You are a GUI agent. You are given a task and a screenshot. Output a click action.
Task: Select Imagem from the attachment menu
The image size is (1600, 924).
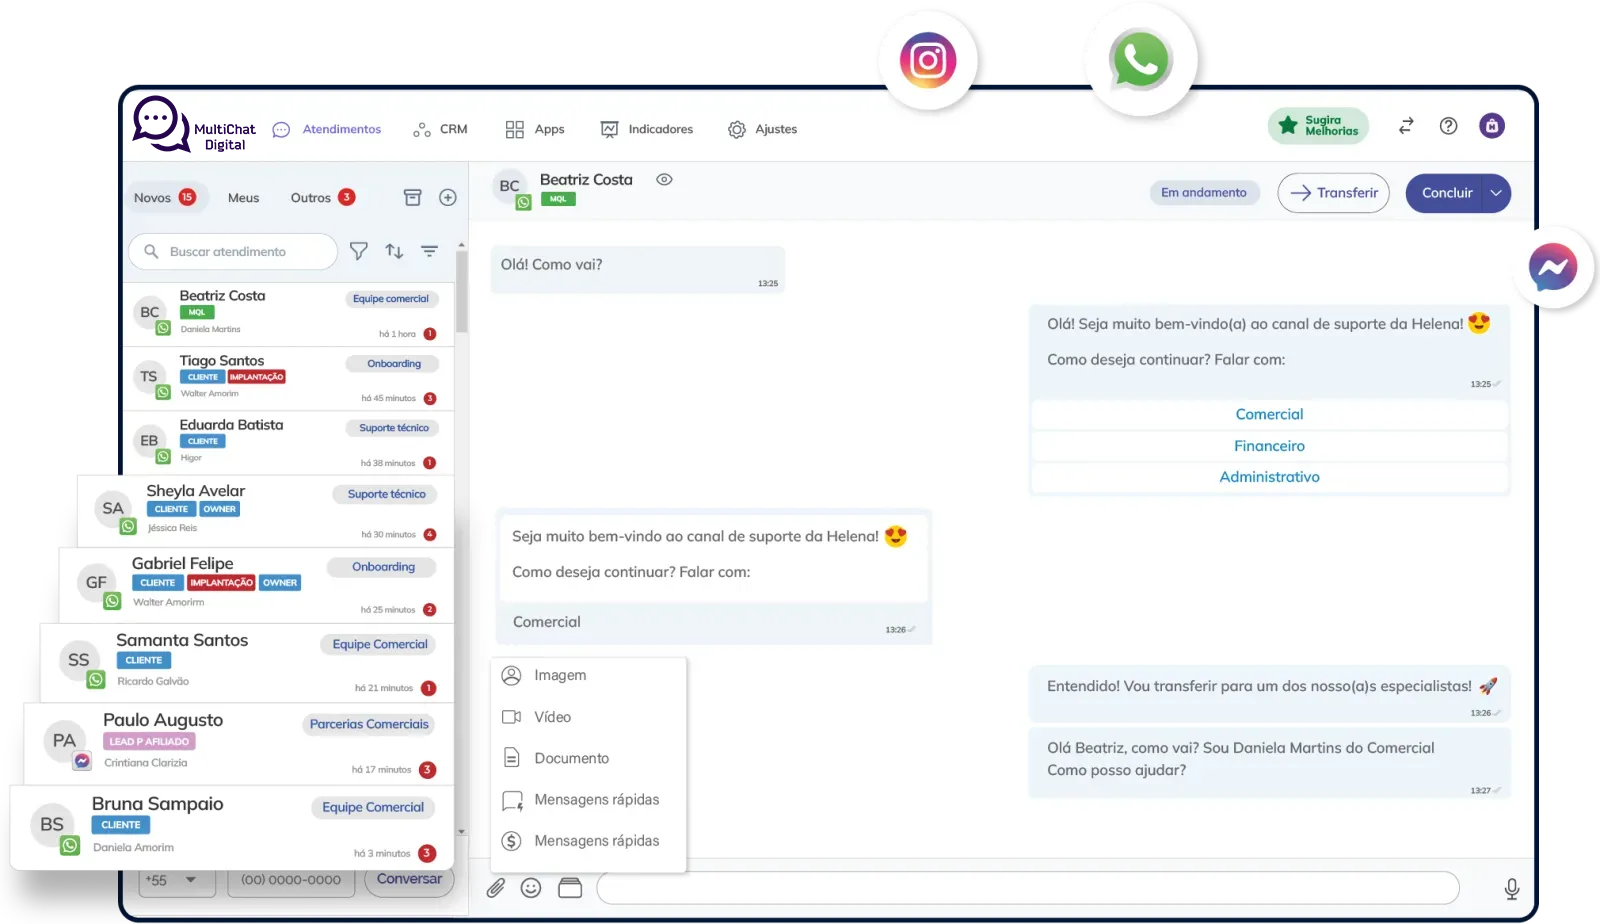589,676
